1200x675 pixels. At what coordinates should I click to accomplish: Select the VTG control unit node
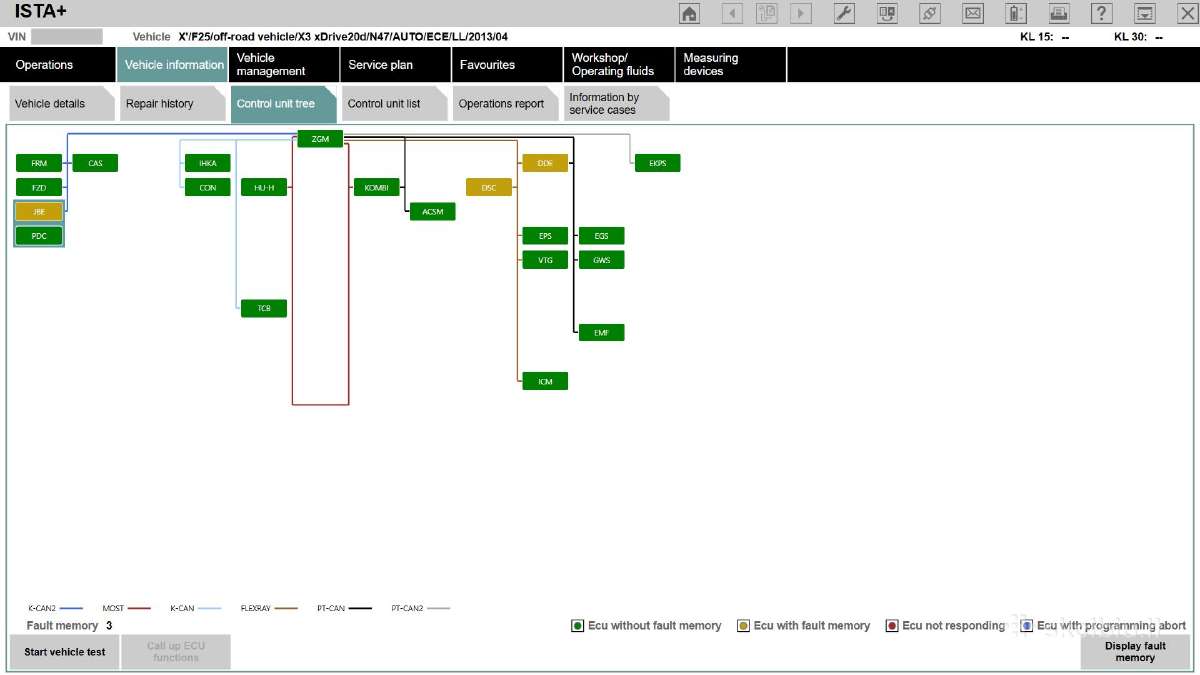tap(545, 260)
